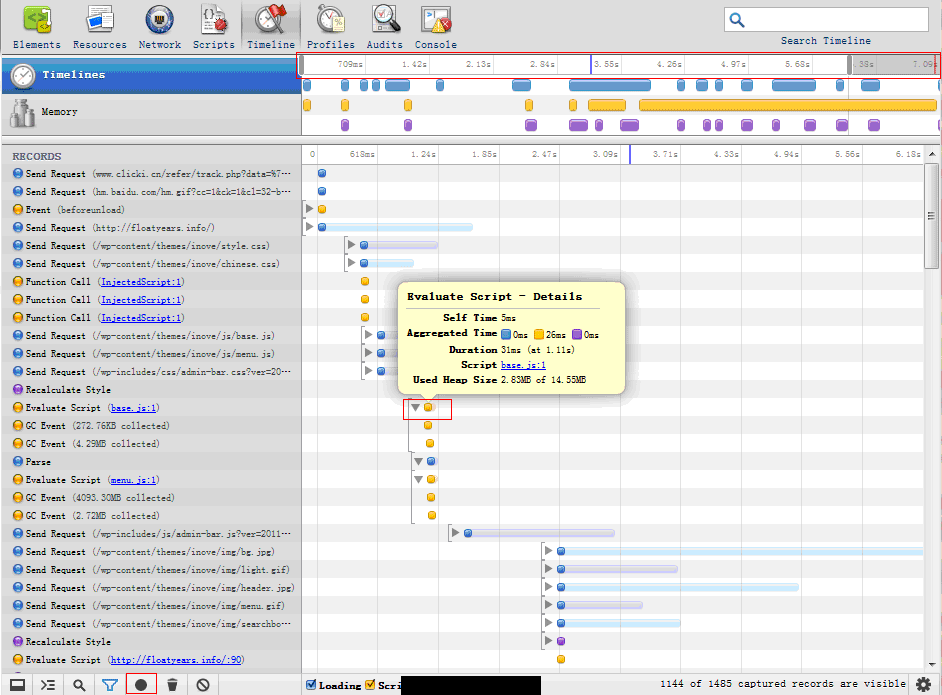Select Send Request header.jpg record
This screenshot has width=942, height=695.
click(x=151, y=587)
